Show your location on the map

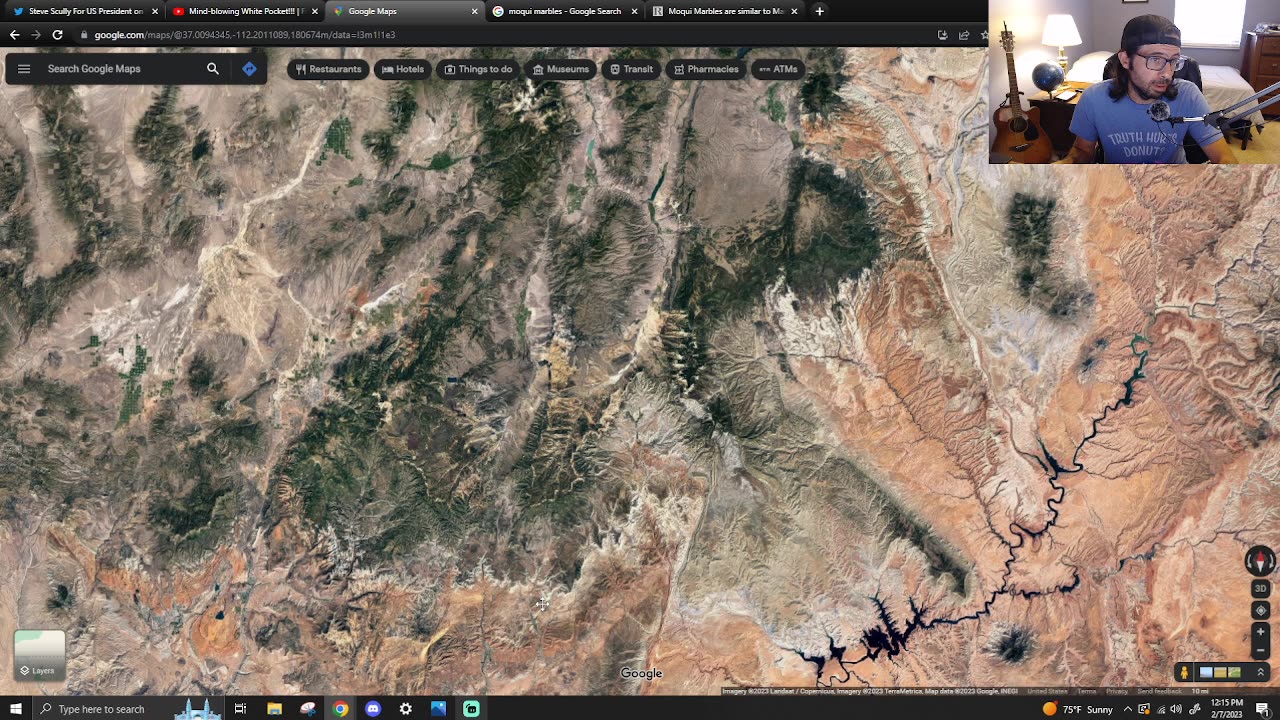(1260, 611)
